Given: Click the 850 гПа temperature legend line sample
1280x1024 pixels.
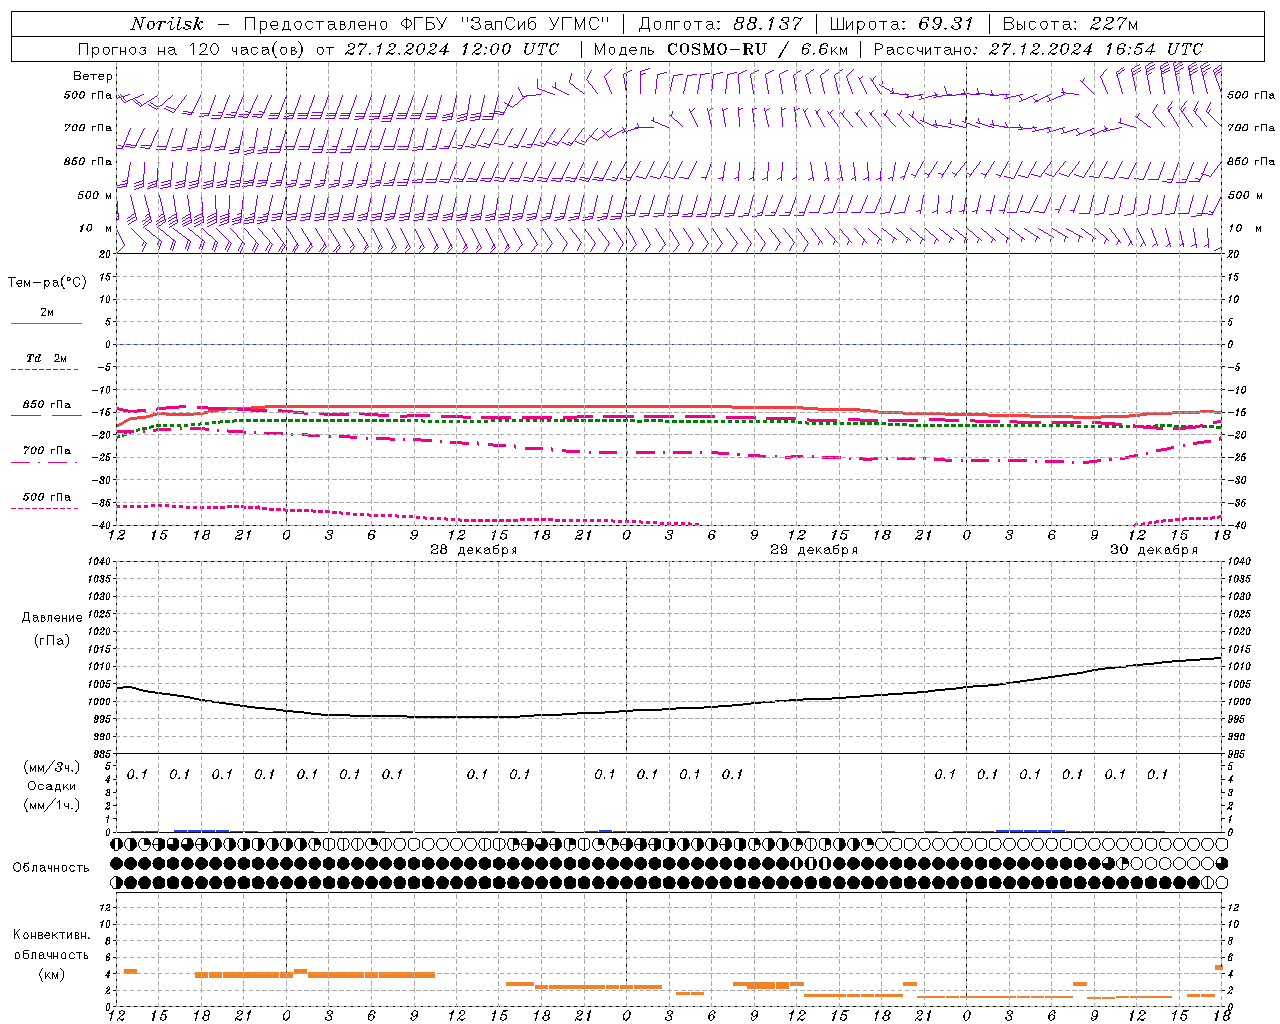Looking at the screenshot, I should click(x=46, y=415).
